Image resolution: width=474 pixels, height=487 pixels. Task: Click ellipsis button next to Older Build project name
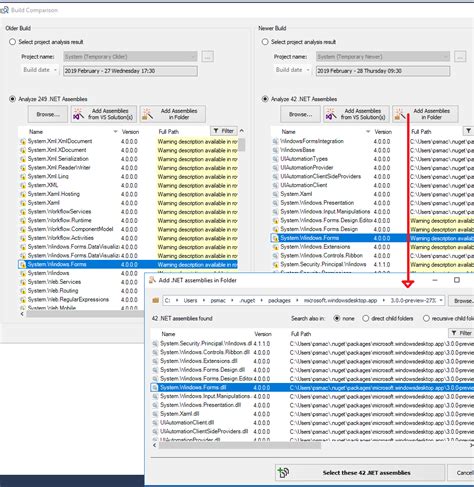pos(207,57)
